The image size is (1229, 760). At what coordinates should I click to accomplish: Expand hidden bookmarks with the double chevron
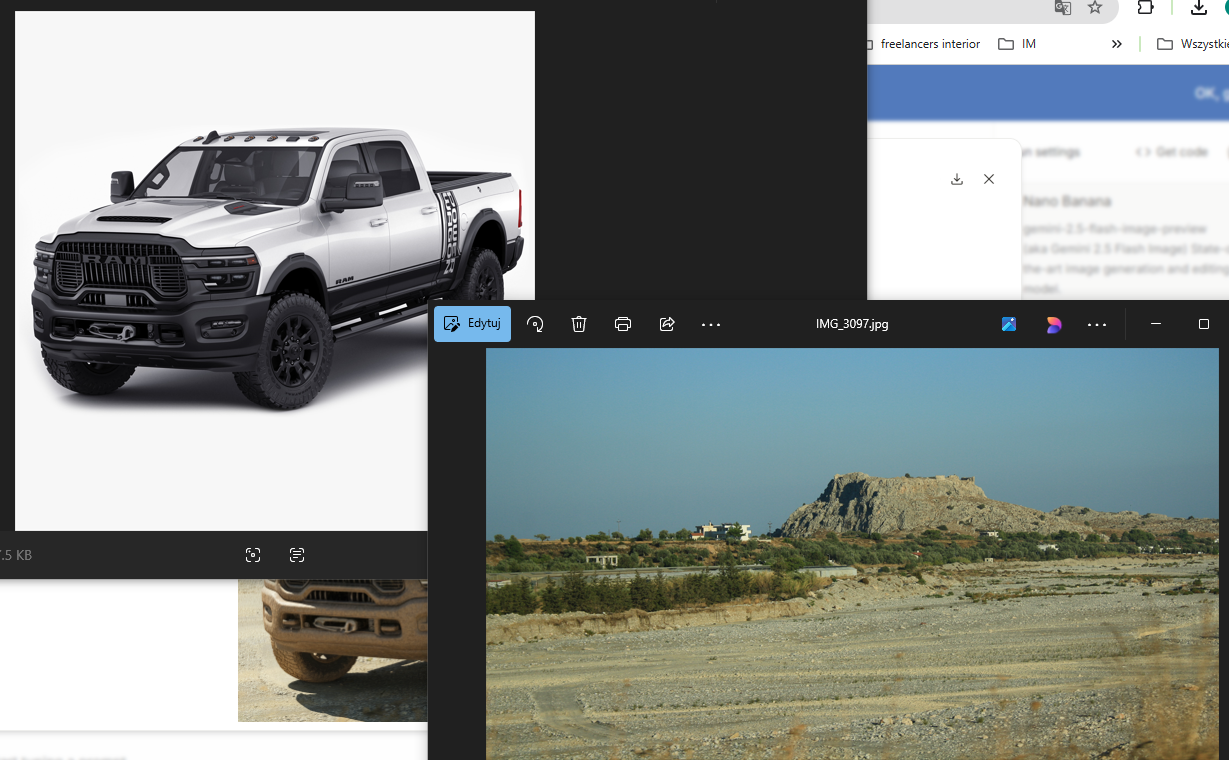coord(1117,44)
